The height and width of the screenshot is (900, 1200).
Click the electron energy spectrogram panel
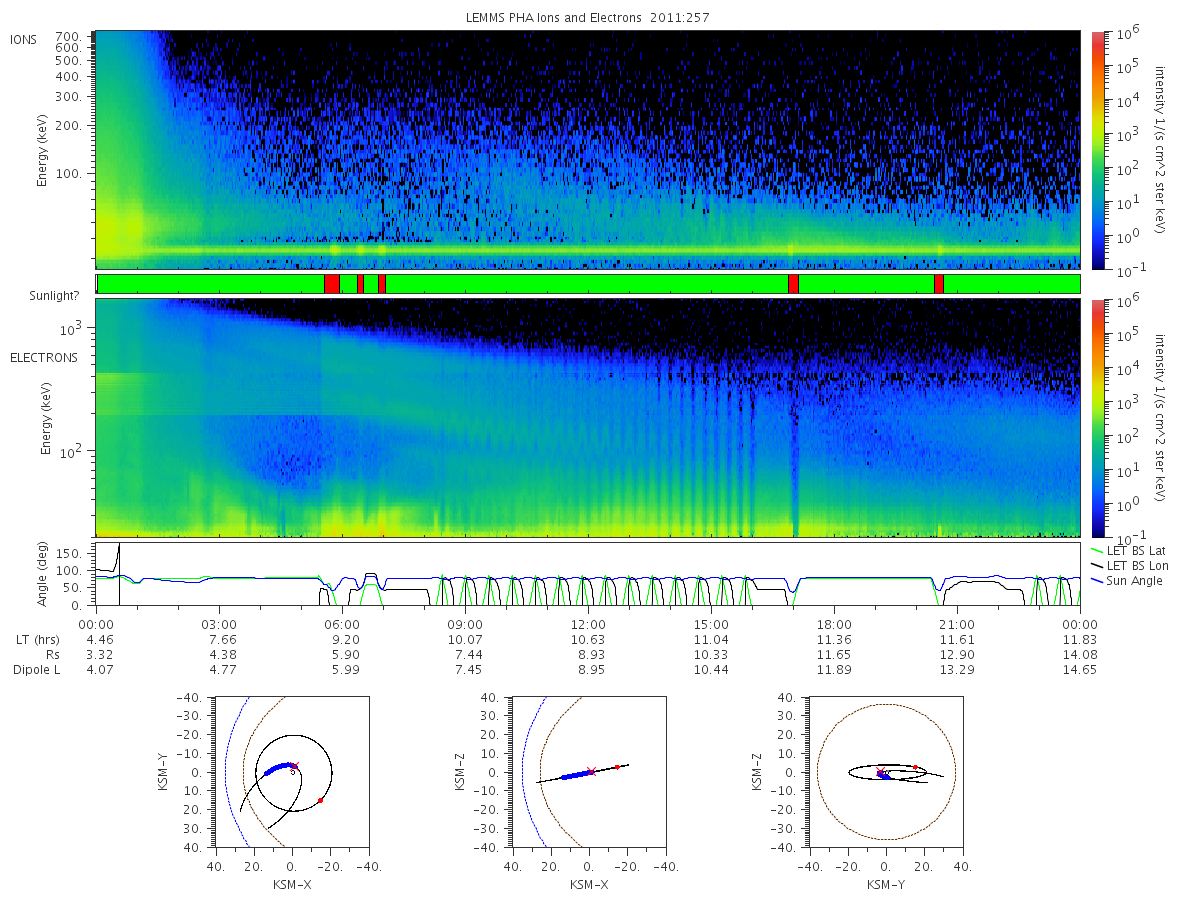click(x=588, y=418)
